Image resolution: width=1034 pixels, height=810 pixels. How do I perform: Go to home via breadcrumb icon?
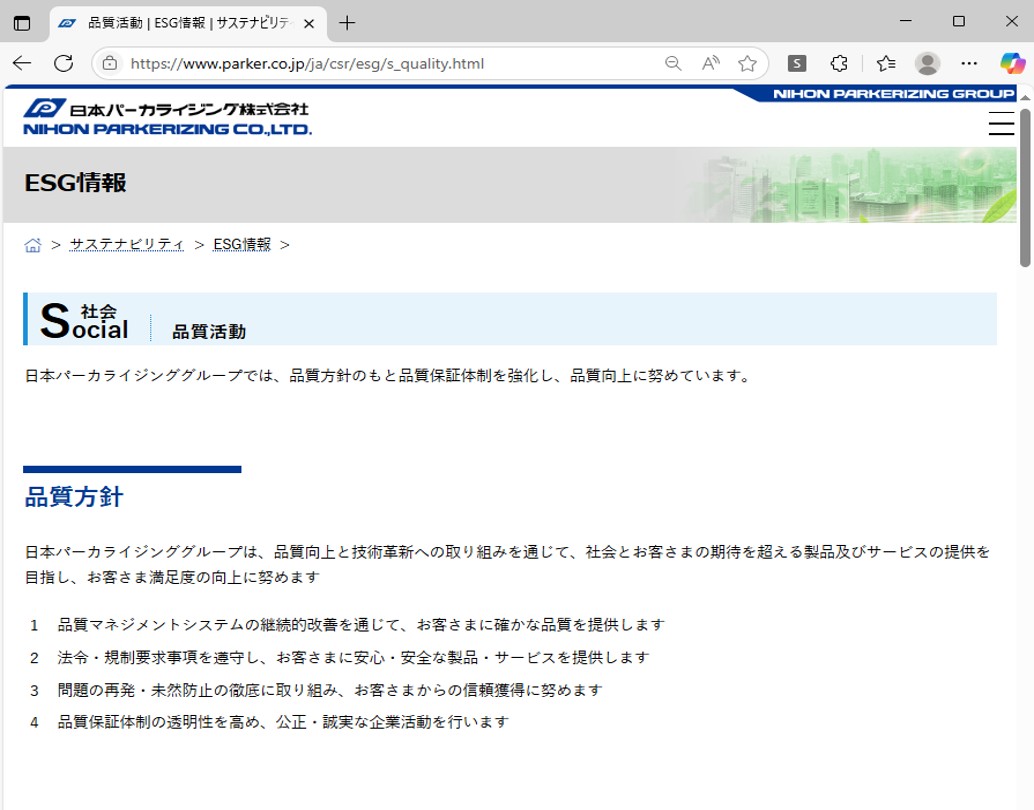(32, 245)
